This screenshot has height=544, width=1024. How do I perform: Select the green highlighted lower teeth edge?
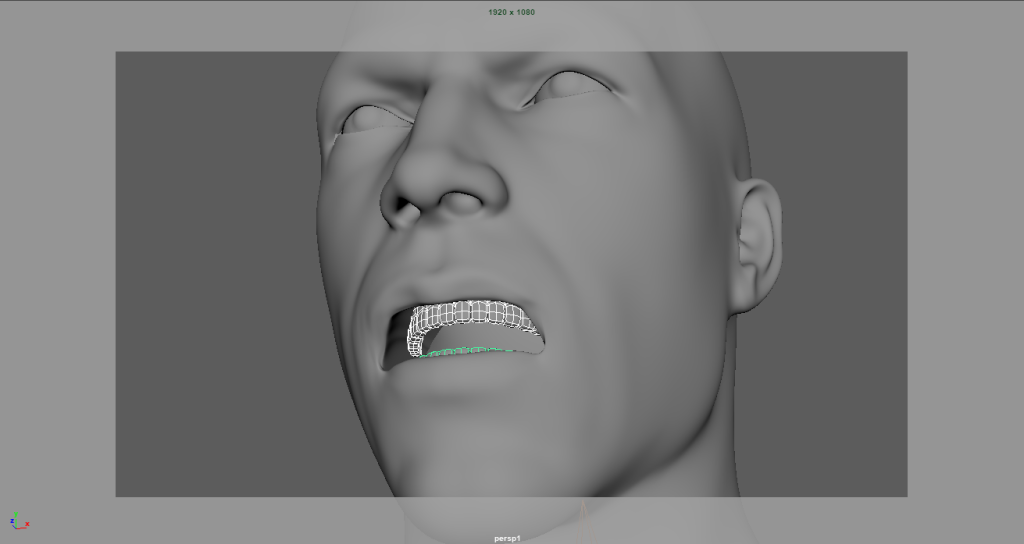pos(467,352)
